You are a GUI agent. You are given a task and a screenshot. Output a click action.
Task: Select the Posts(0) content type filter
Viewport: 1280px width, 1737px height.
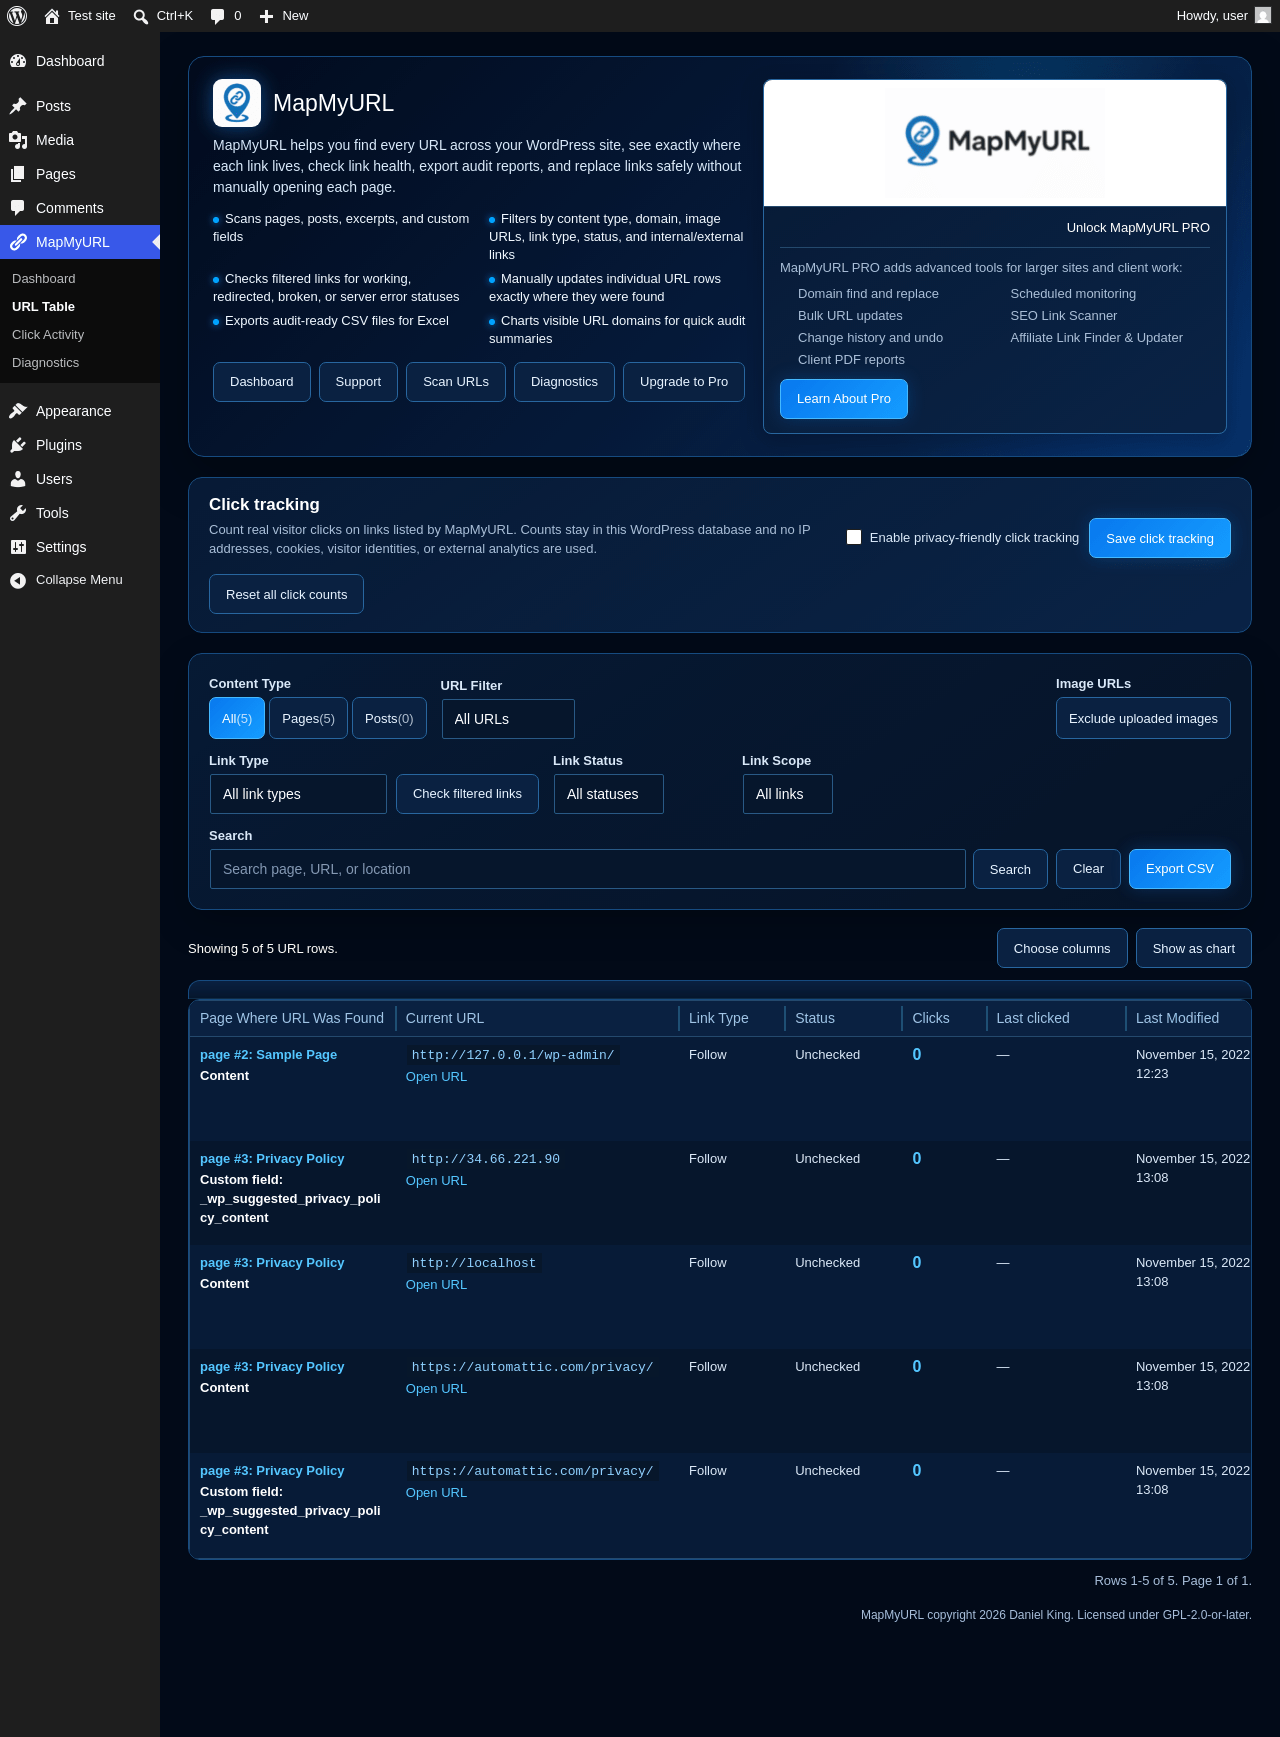coord(389,718)
